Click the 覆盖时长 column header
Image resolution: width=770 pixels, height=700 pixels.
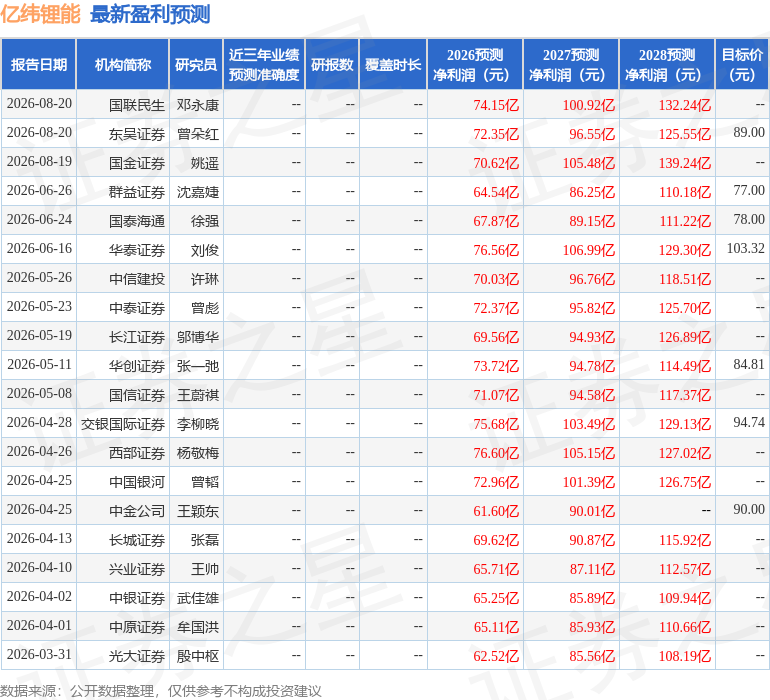click(x=393, y=64)
